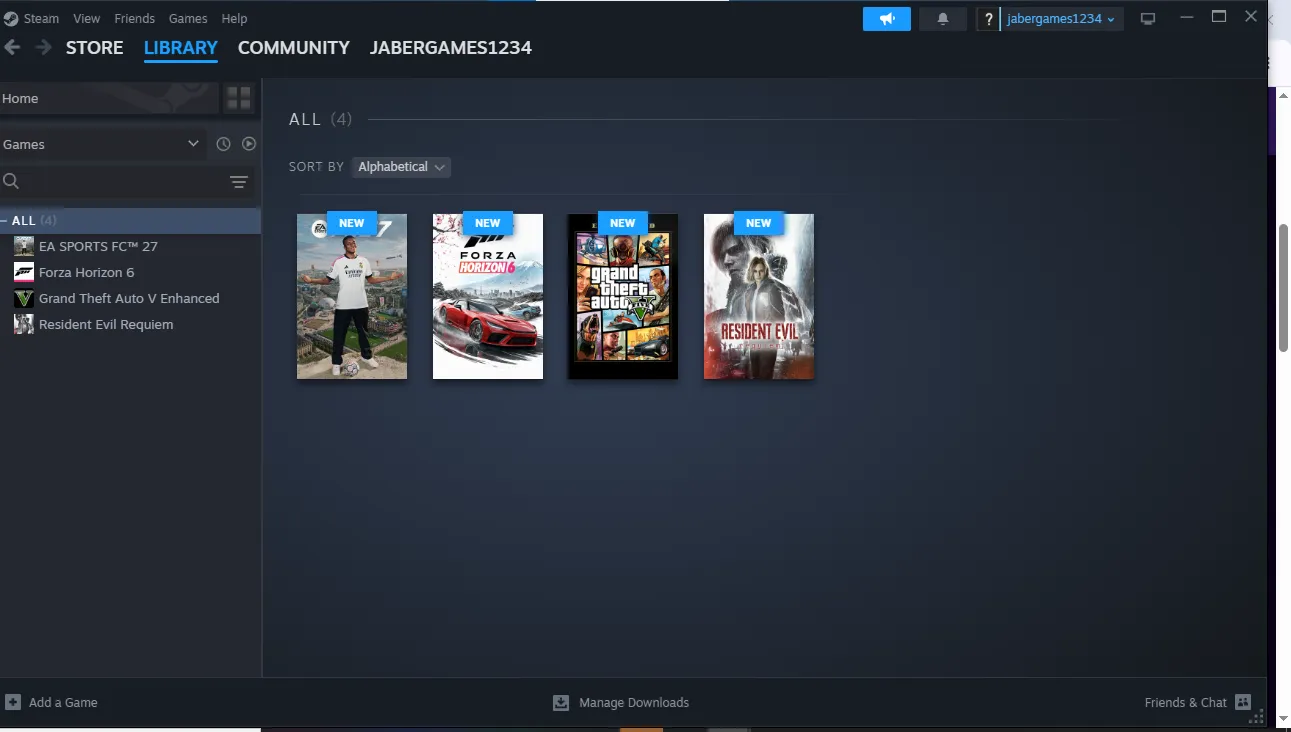Switch to collections grid view icon
Image resolution: width=1291 pixels, height=732 pixels.
[x=239, y=98]
